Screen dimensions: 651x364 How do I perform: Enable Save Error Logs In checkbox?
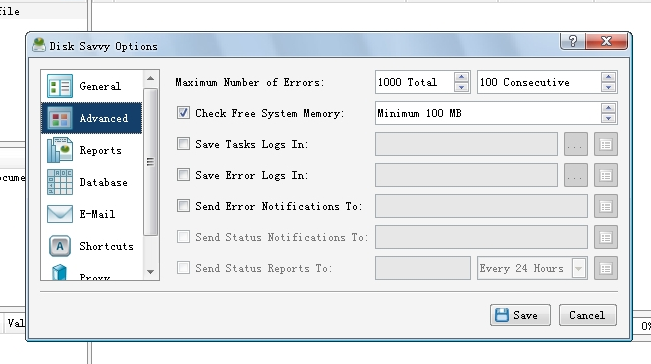coord(183,174)
